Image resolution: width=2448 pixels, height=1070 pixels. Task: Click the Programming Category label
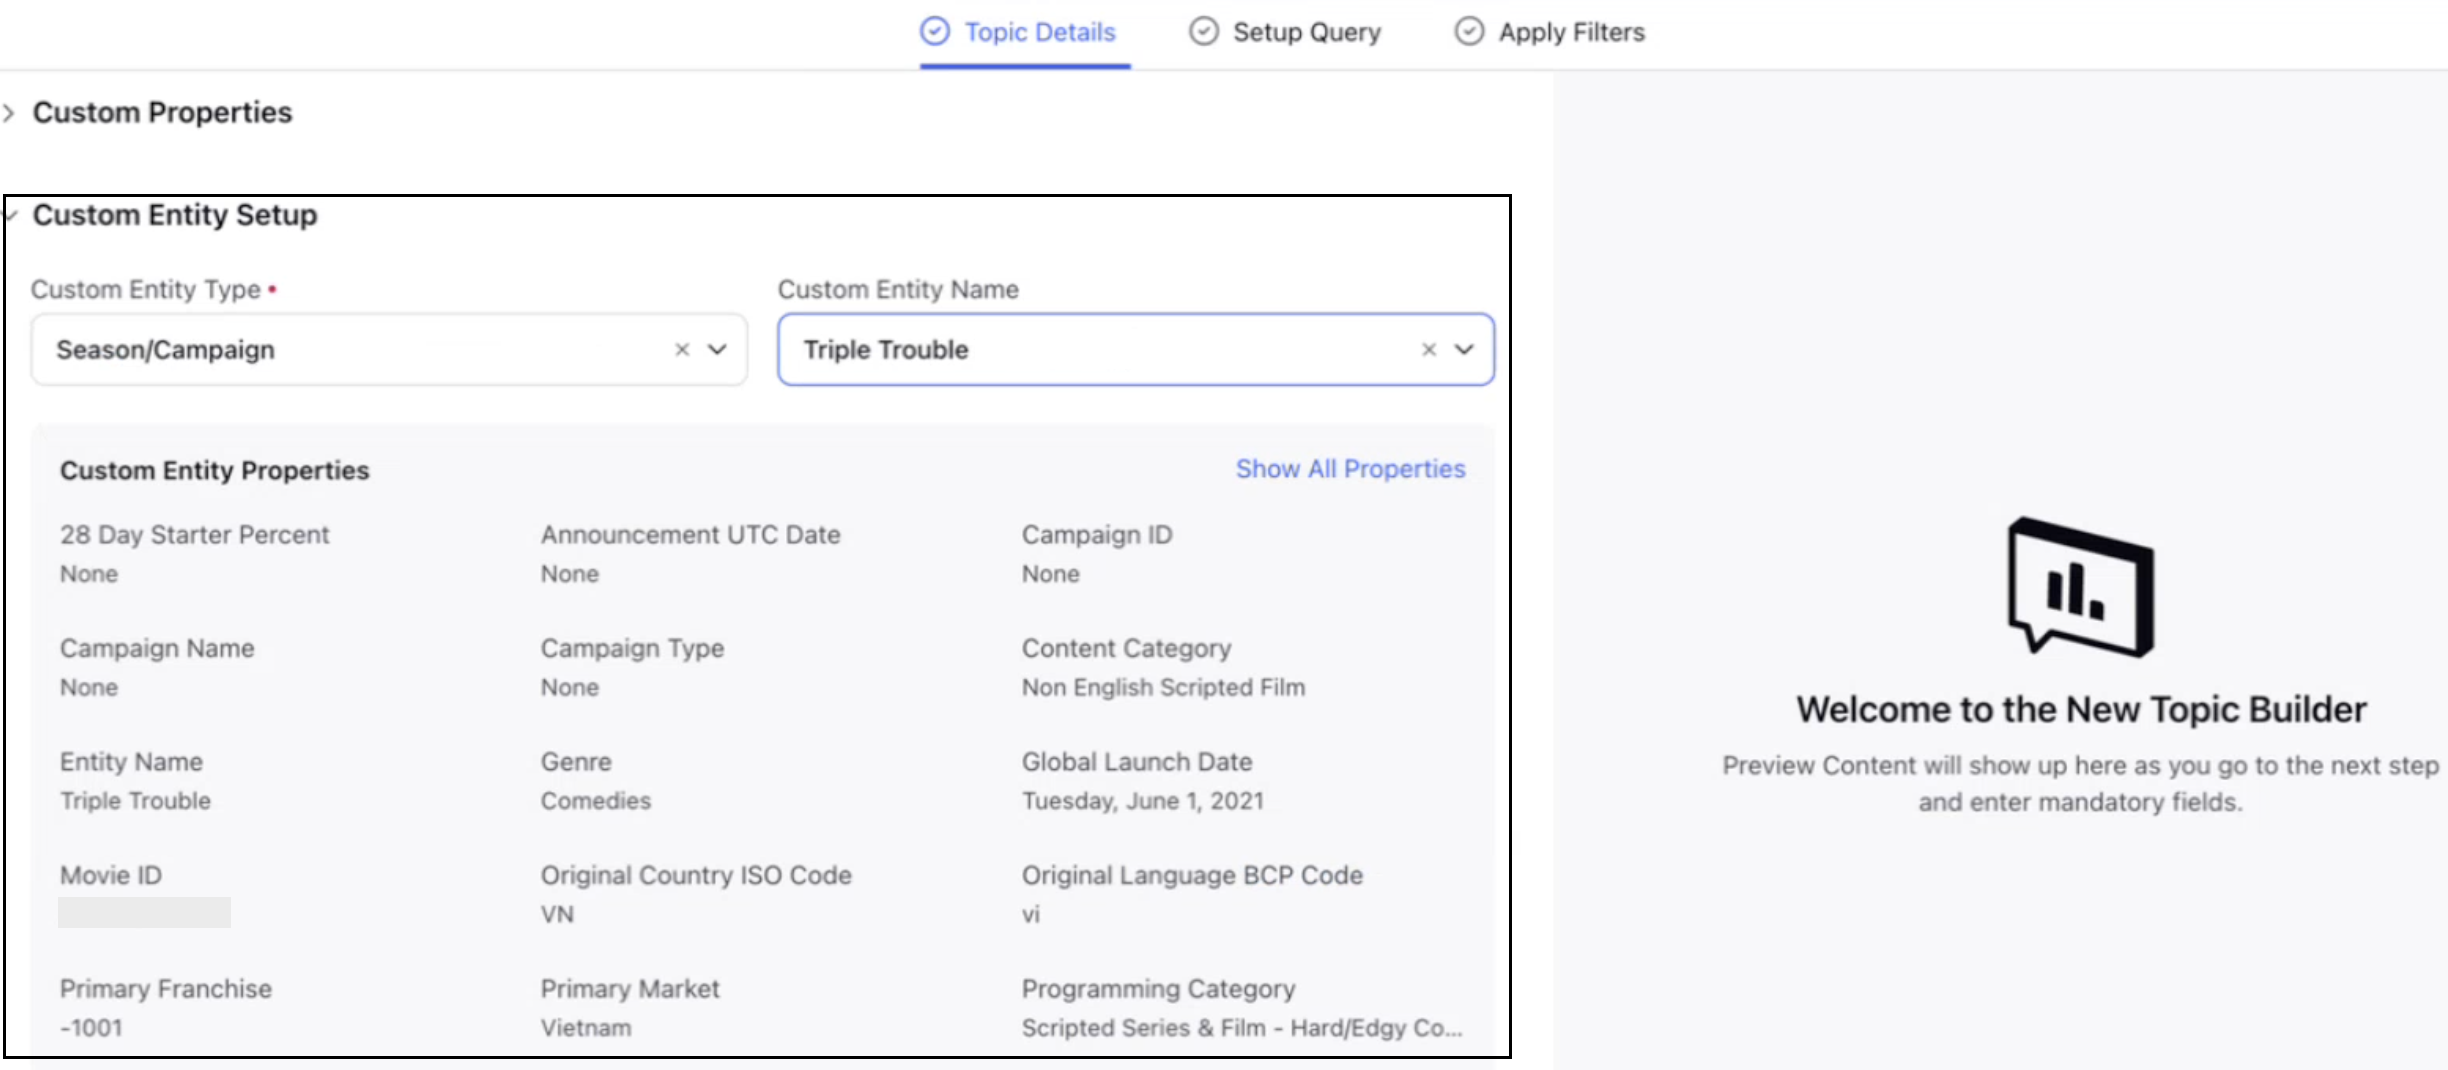(1158, 989)
